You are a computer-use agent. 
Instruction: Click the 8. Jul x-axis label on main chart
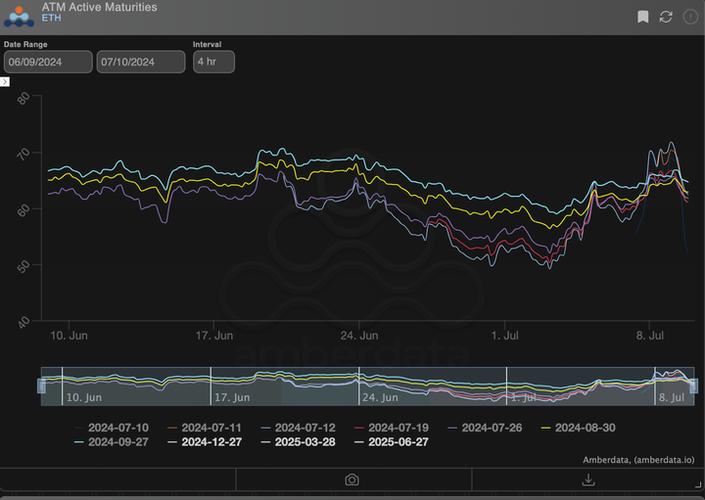tap(650, 335)
